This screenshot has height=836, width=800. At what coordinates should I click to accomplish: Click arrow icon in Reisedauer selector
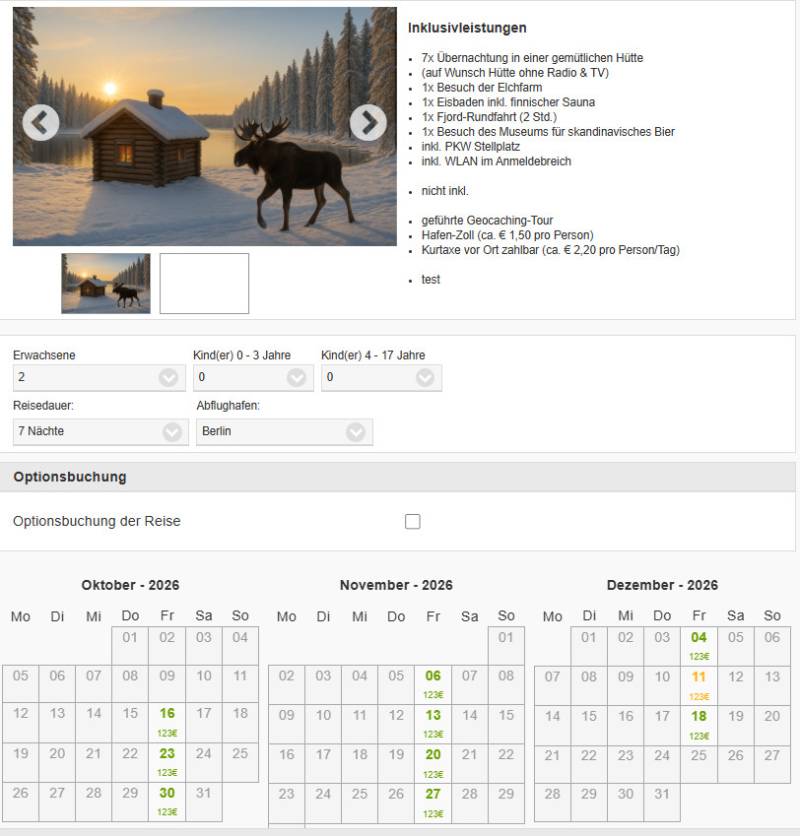(172, 432)
